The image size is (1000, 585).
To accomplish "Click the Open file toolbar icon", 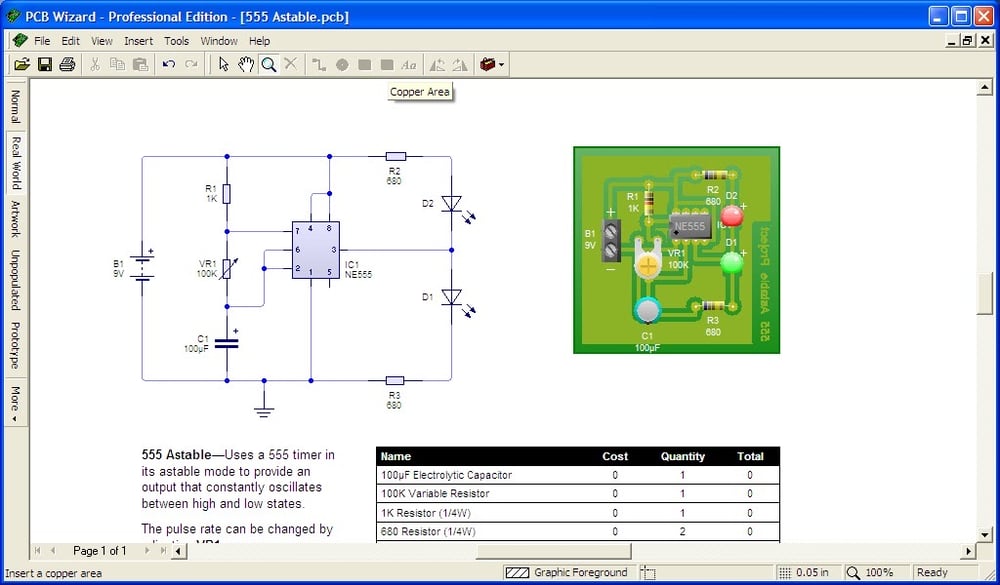I will 22,64.
